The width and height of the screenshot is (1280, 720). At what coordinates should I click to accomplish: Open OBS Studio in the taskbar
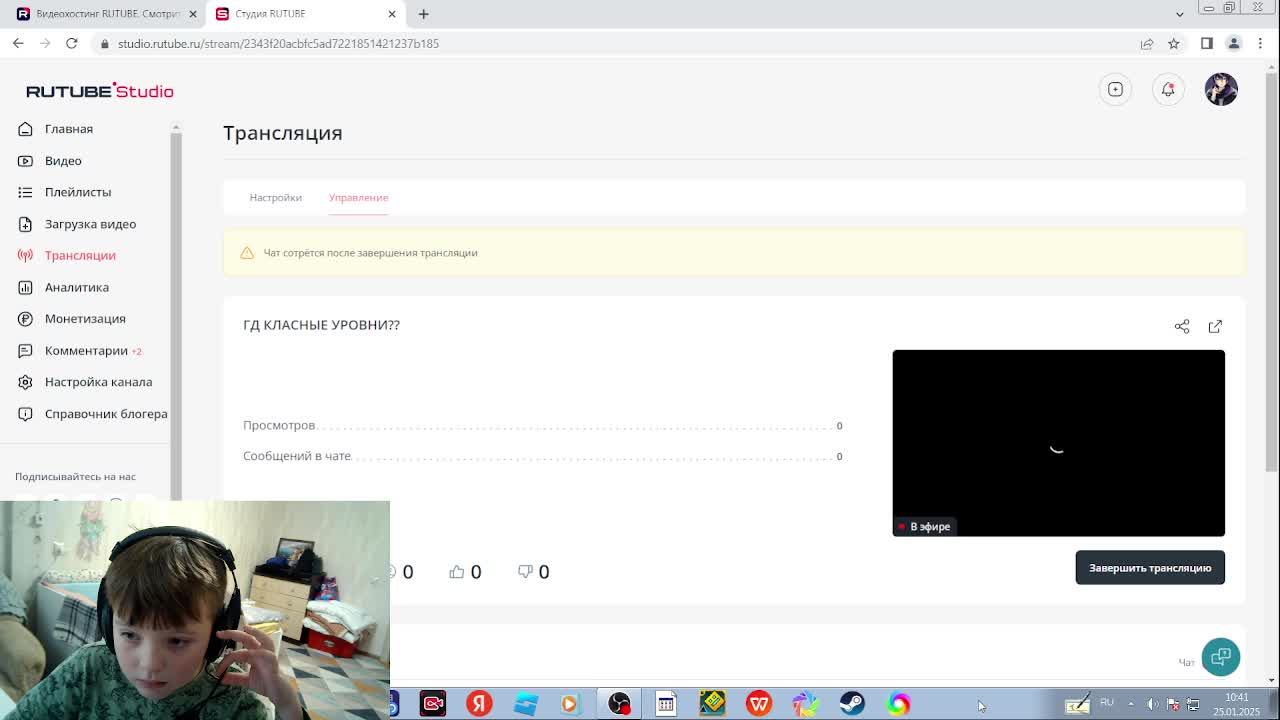point(619,703)
